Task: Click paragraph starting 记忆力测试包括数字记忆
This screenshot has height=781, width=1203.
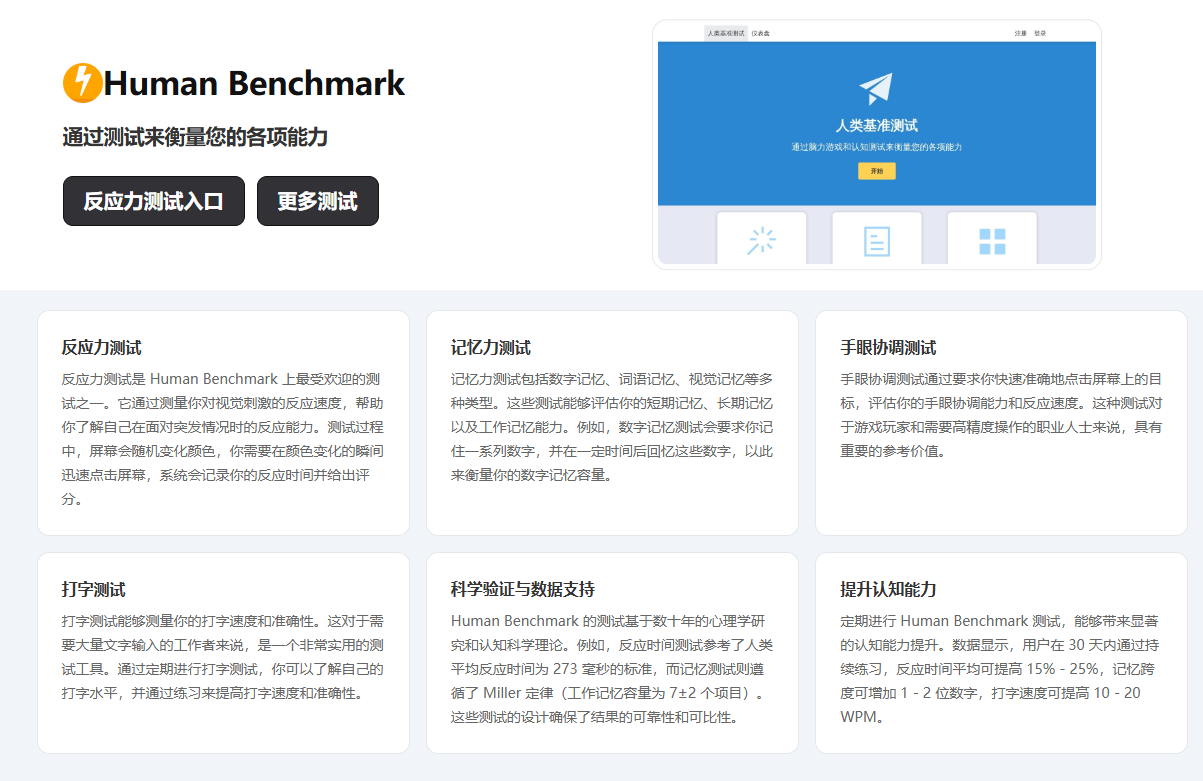Action: coord(612,427)
